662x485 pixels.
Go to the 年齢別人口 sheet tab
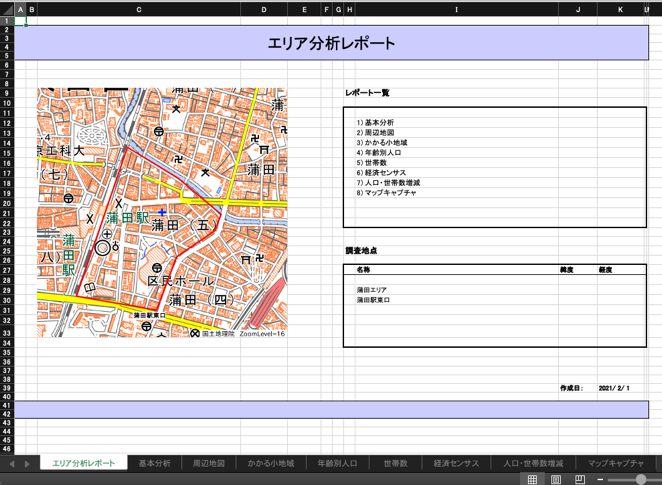(337, 463)
